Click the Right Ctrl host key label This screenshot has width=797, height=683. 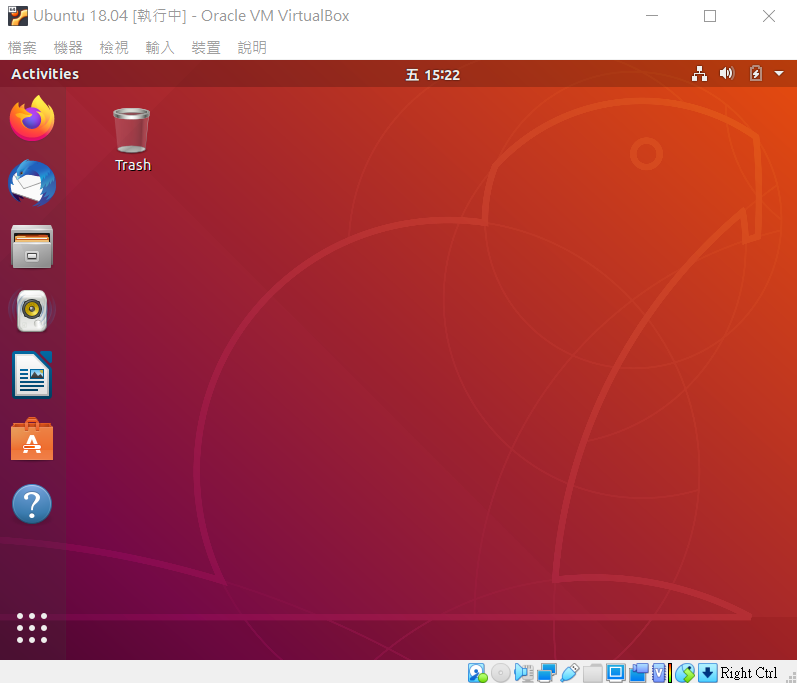[x=749, y=672]
